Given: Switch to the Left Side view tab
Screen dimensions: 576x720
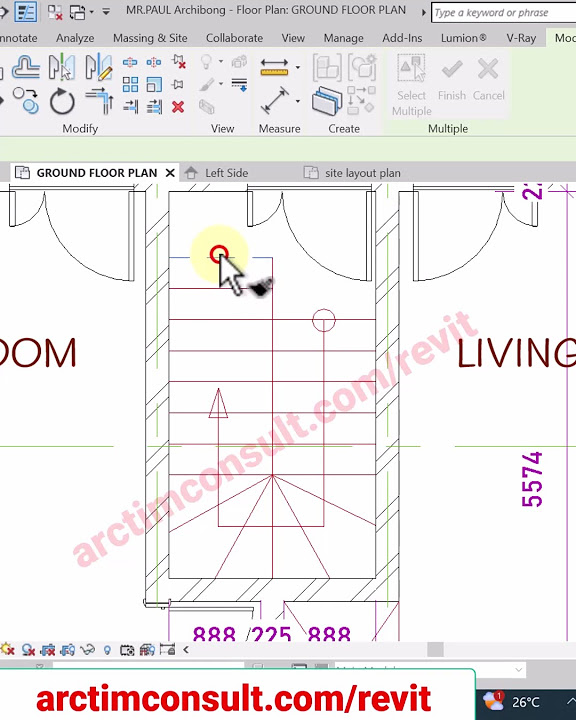Looking at the screenshot, I should coord(226,173).
